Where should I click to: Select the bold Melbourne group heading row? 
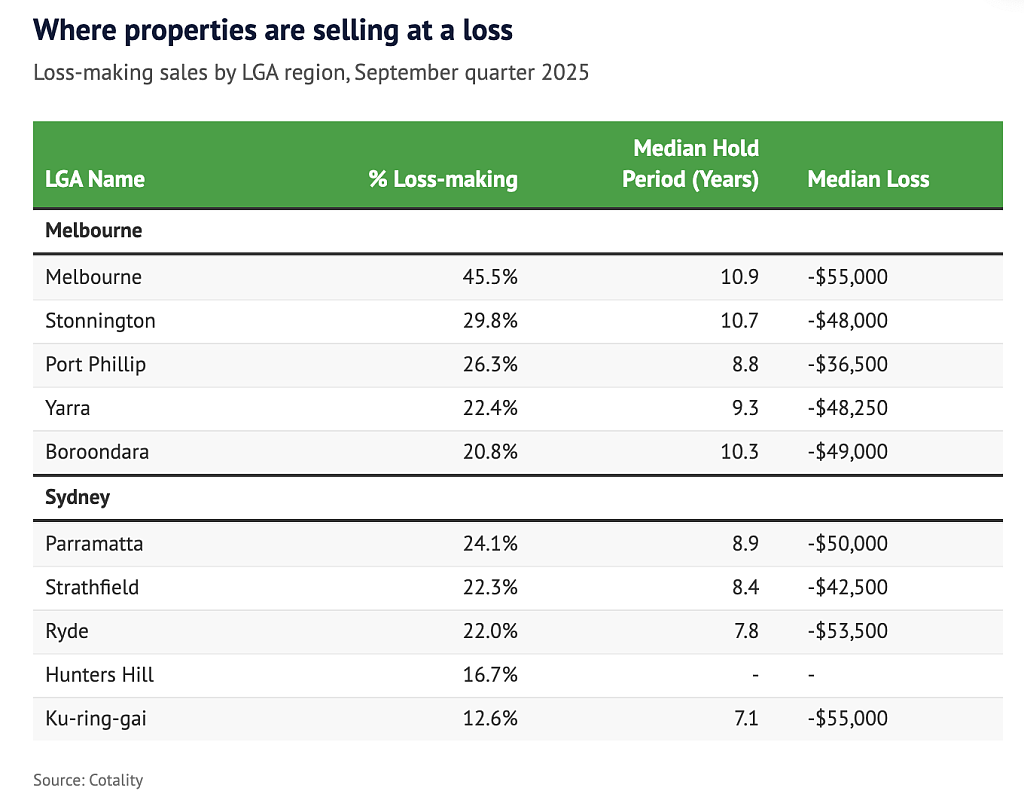pos(94,230)
